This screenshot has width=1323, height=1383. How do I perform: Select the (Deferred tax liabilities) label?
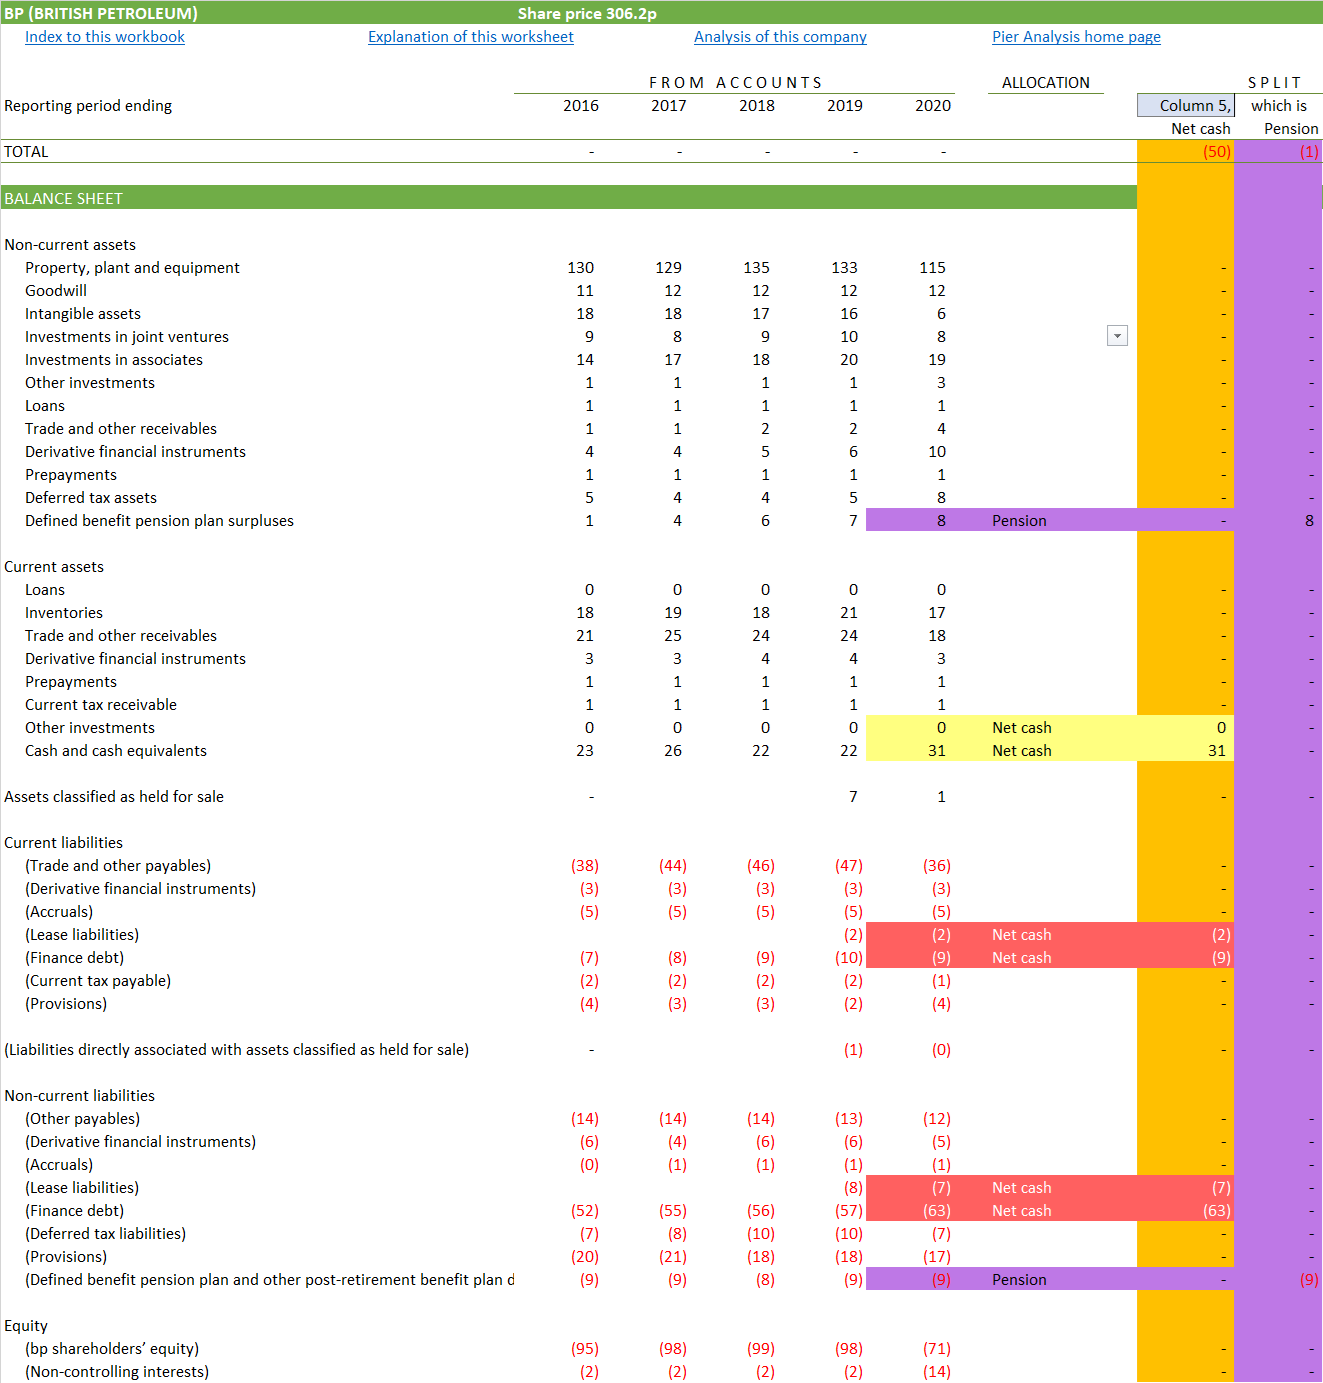pos(106,1234)
